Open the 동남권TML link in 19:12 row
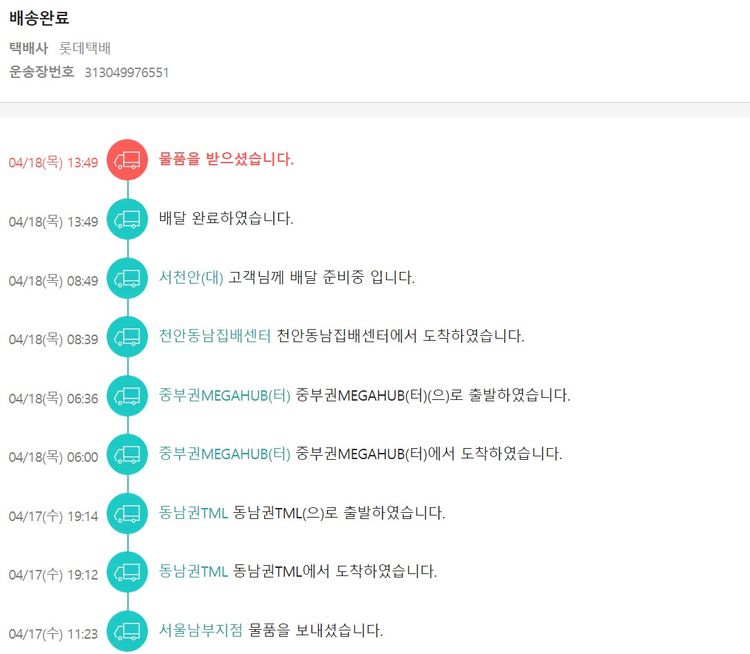 tap(194, 572)
